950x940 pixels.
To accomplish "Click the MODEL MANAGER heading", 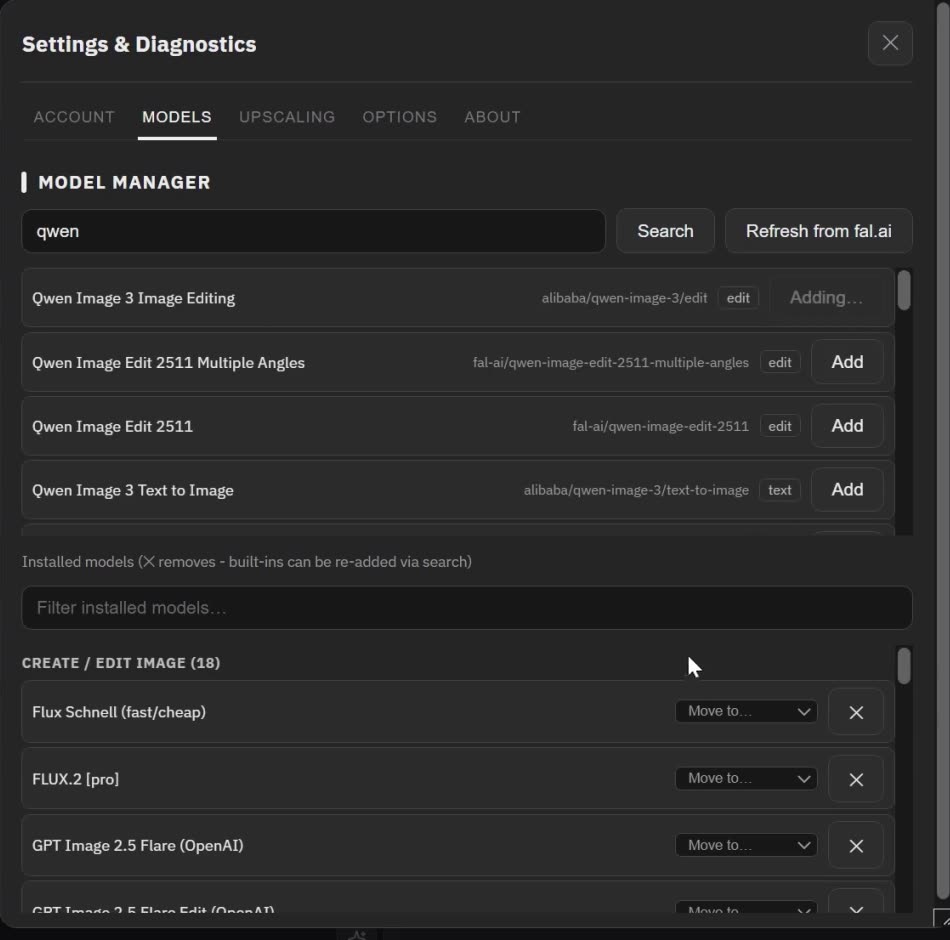I will pos(124,182).
